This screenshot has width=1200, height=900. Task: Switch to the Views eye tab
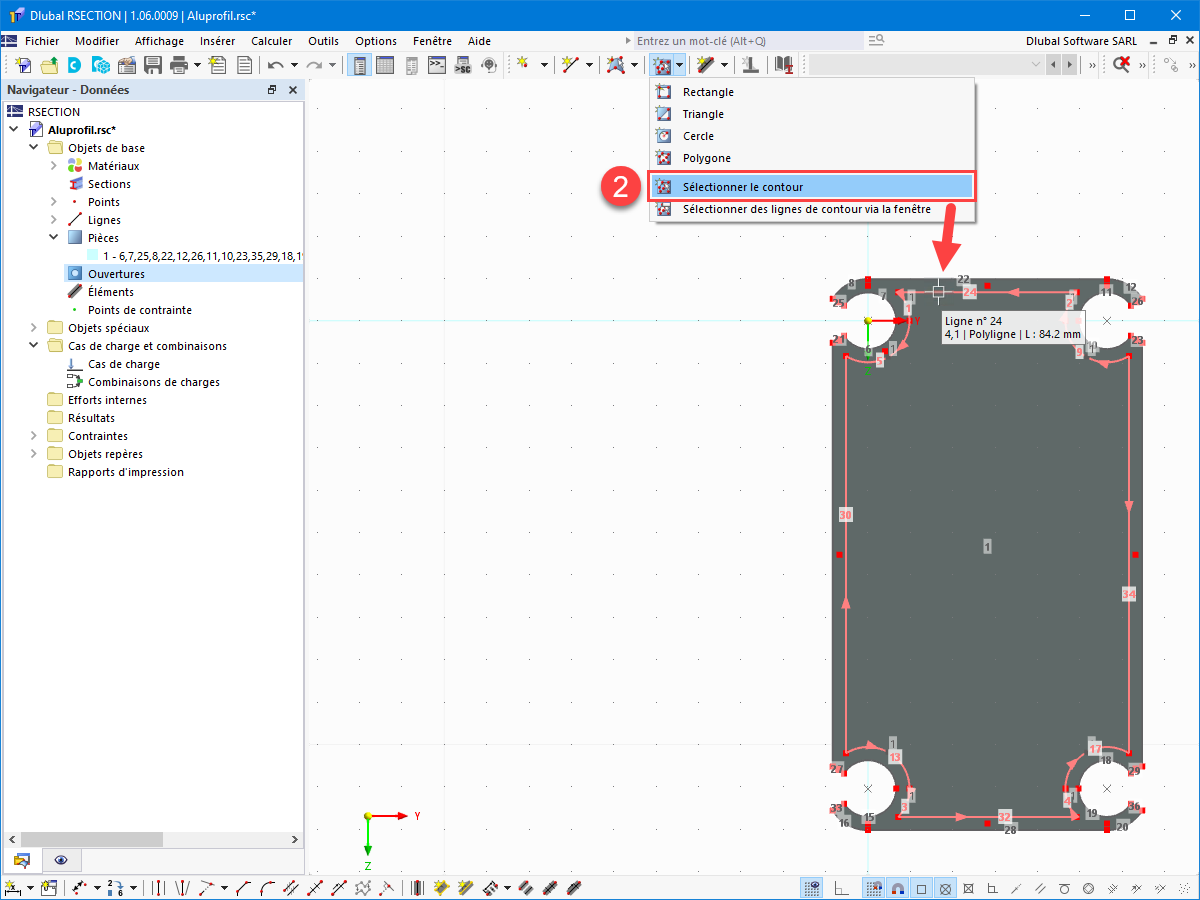(x=61, y=860)
